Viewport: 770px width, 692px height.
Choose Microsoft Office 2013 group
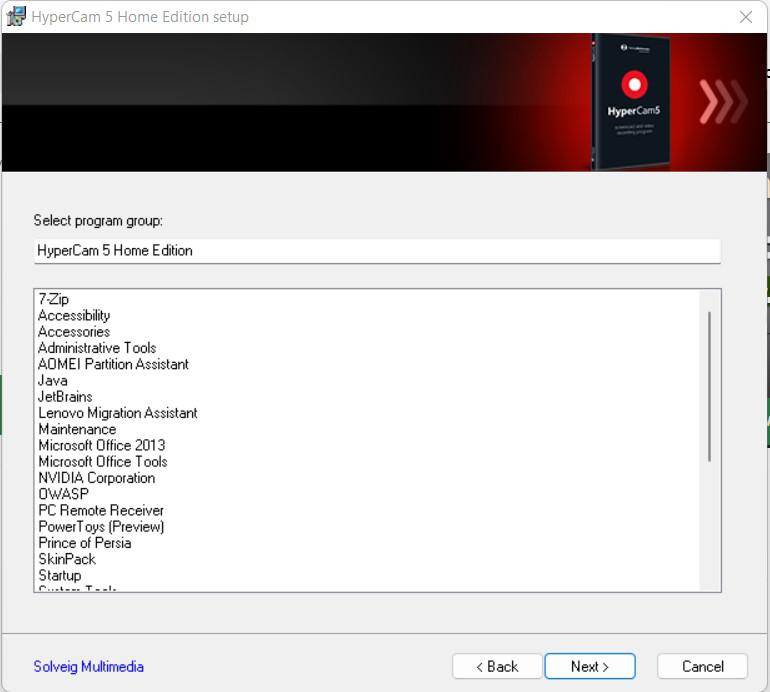[x=102, y=445]
